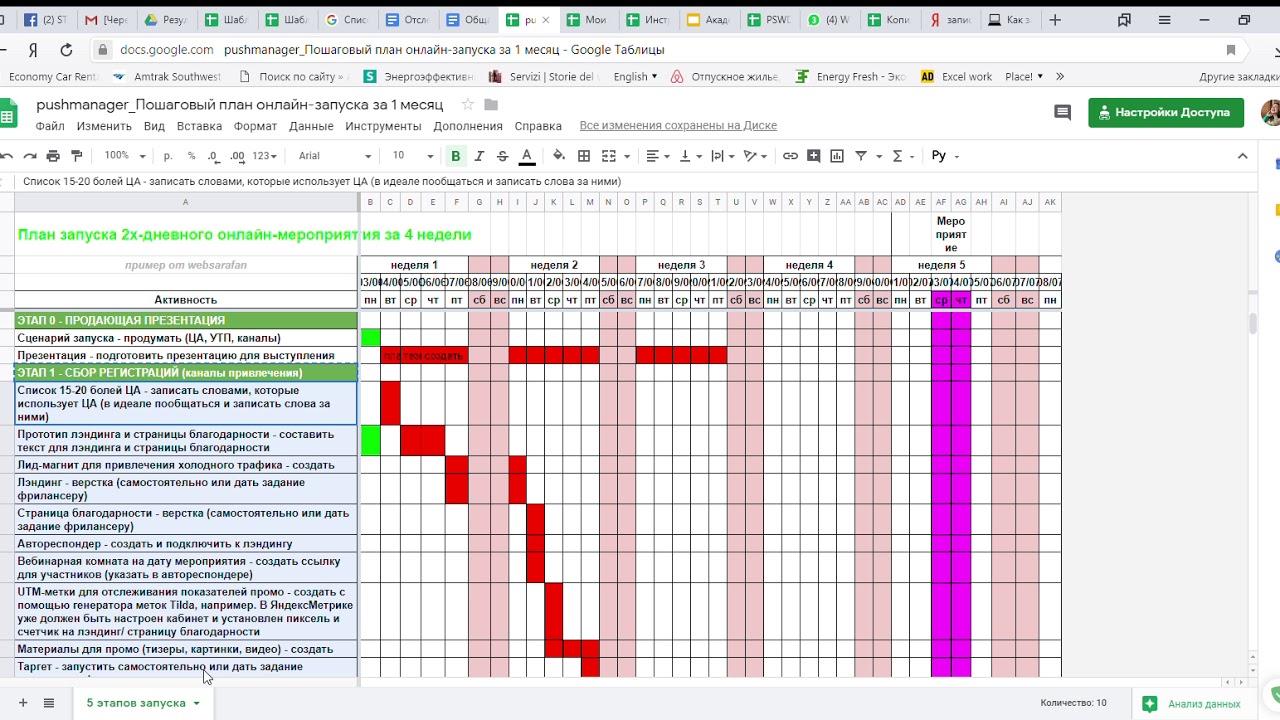Open the 123 number formats dropdown

click(x=264, y=156)
